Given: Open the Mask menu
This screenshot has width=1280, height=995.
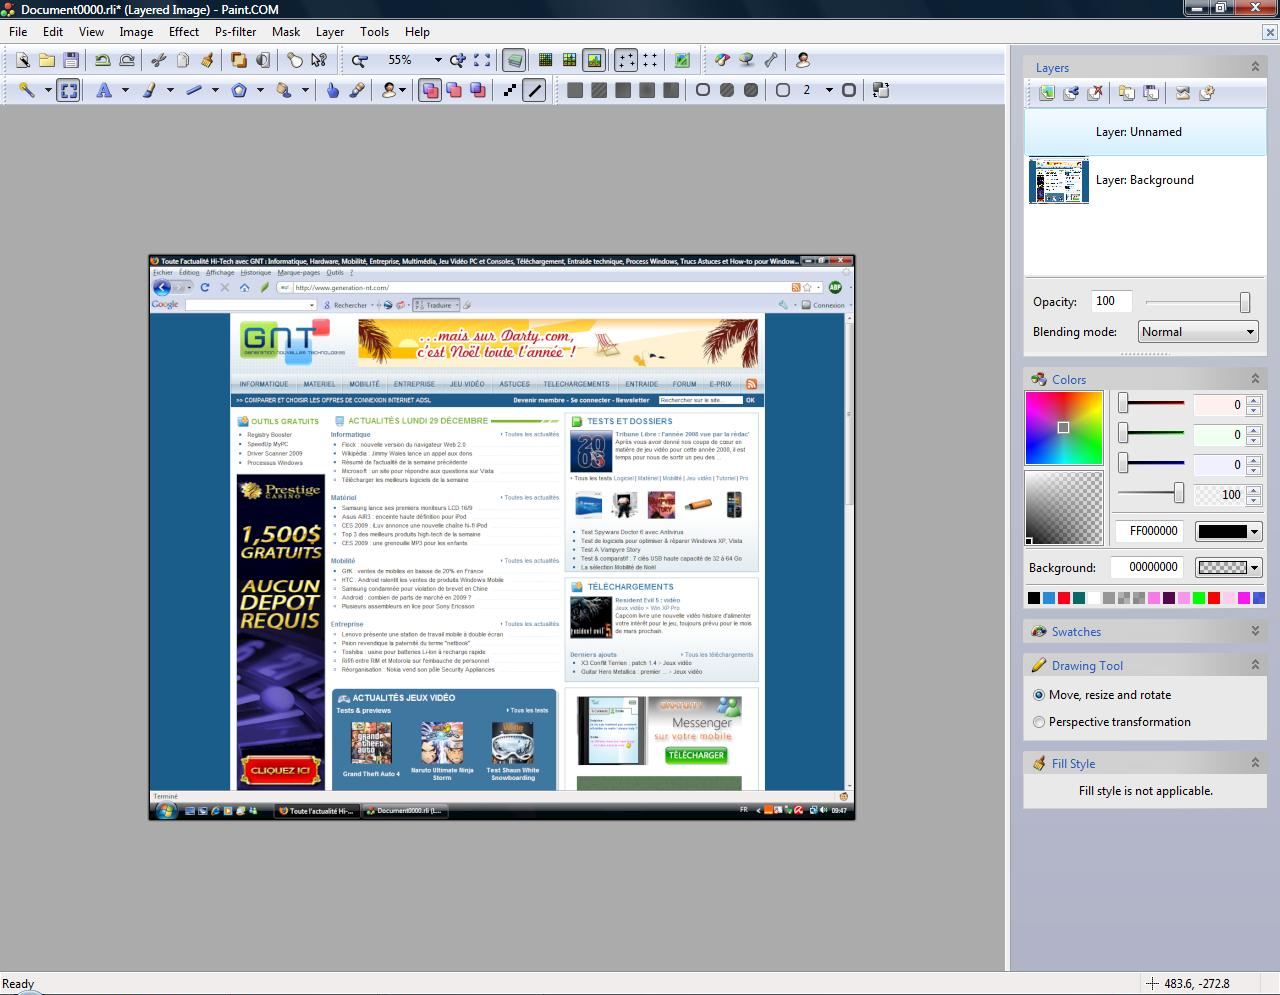Looking at the screenshot, I should click(x=286, y=32).
